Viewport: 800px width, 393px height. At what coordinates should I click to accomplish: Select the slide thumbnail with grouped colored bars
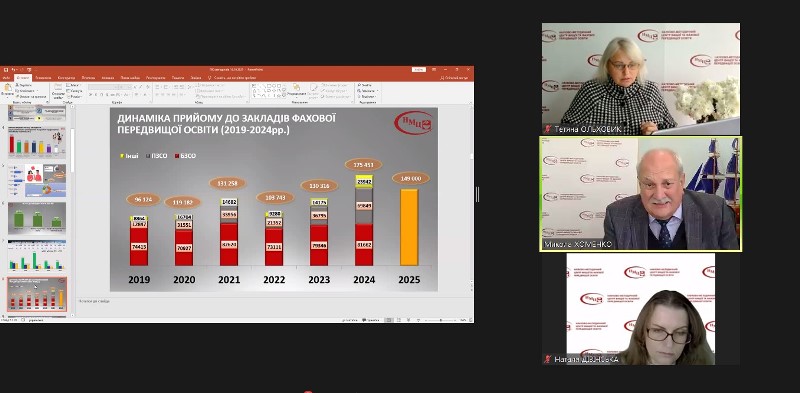click(37, 255)
